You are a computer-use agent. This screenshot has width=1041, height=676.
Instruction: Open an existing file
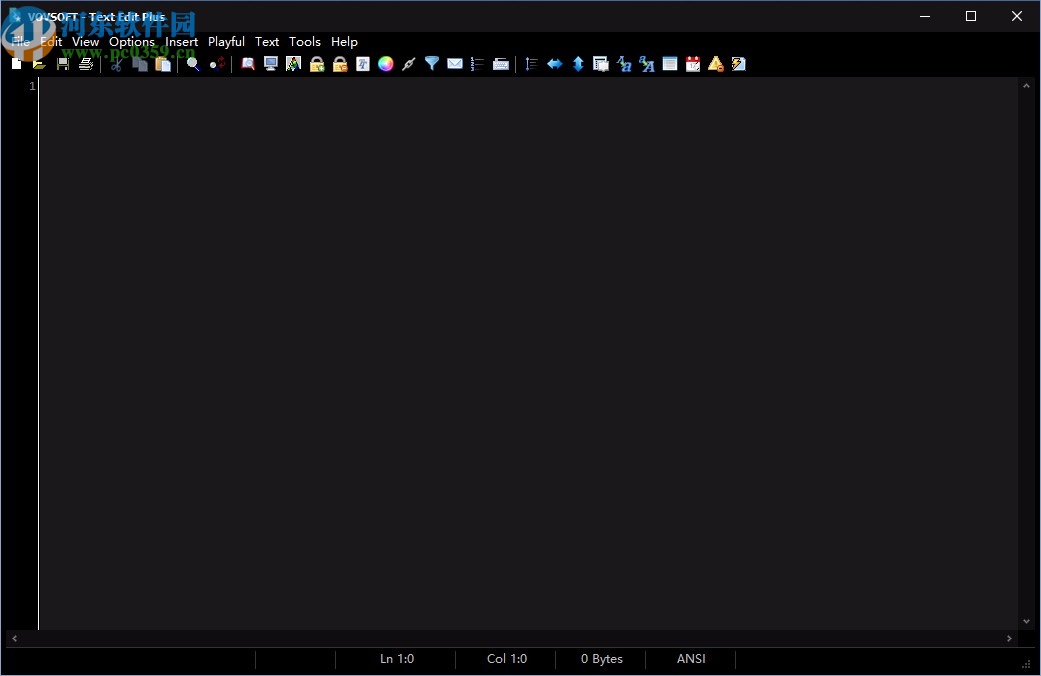click(x=39, y=63)
